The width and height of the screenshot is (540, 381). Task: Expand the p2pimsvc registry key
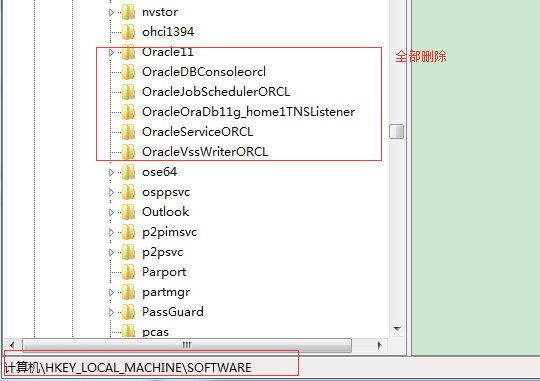(111, 233)
